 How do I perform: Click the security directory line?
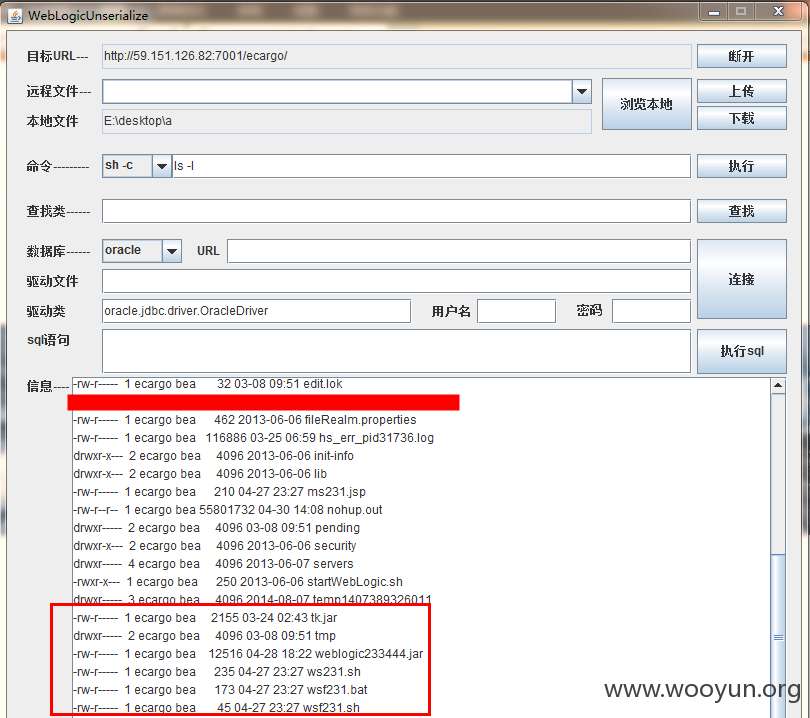tap(214, 546)
